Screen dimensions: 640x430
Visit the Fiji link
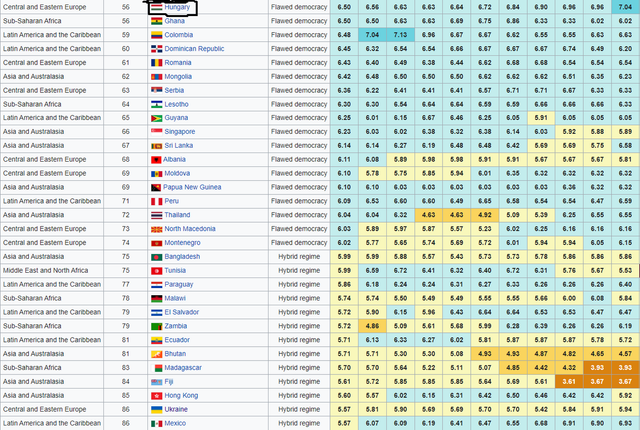coord(169,381)
